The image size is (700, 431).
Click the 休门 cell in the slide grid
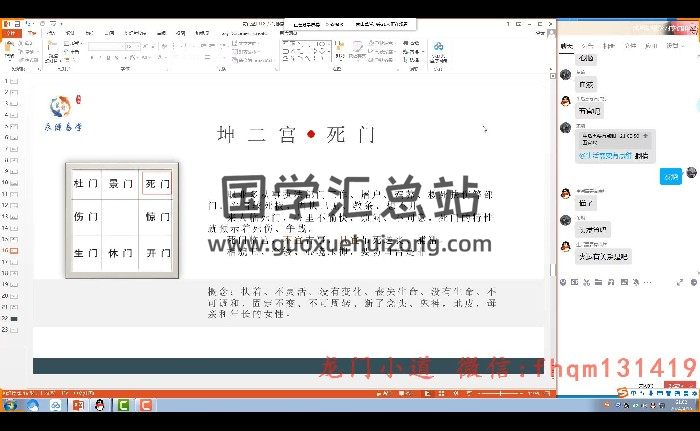point(121,253)
